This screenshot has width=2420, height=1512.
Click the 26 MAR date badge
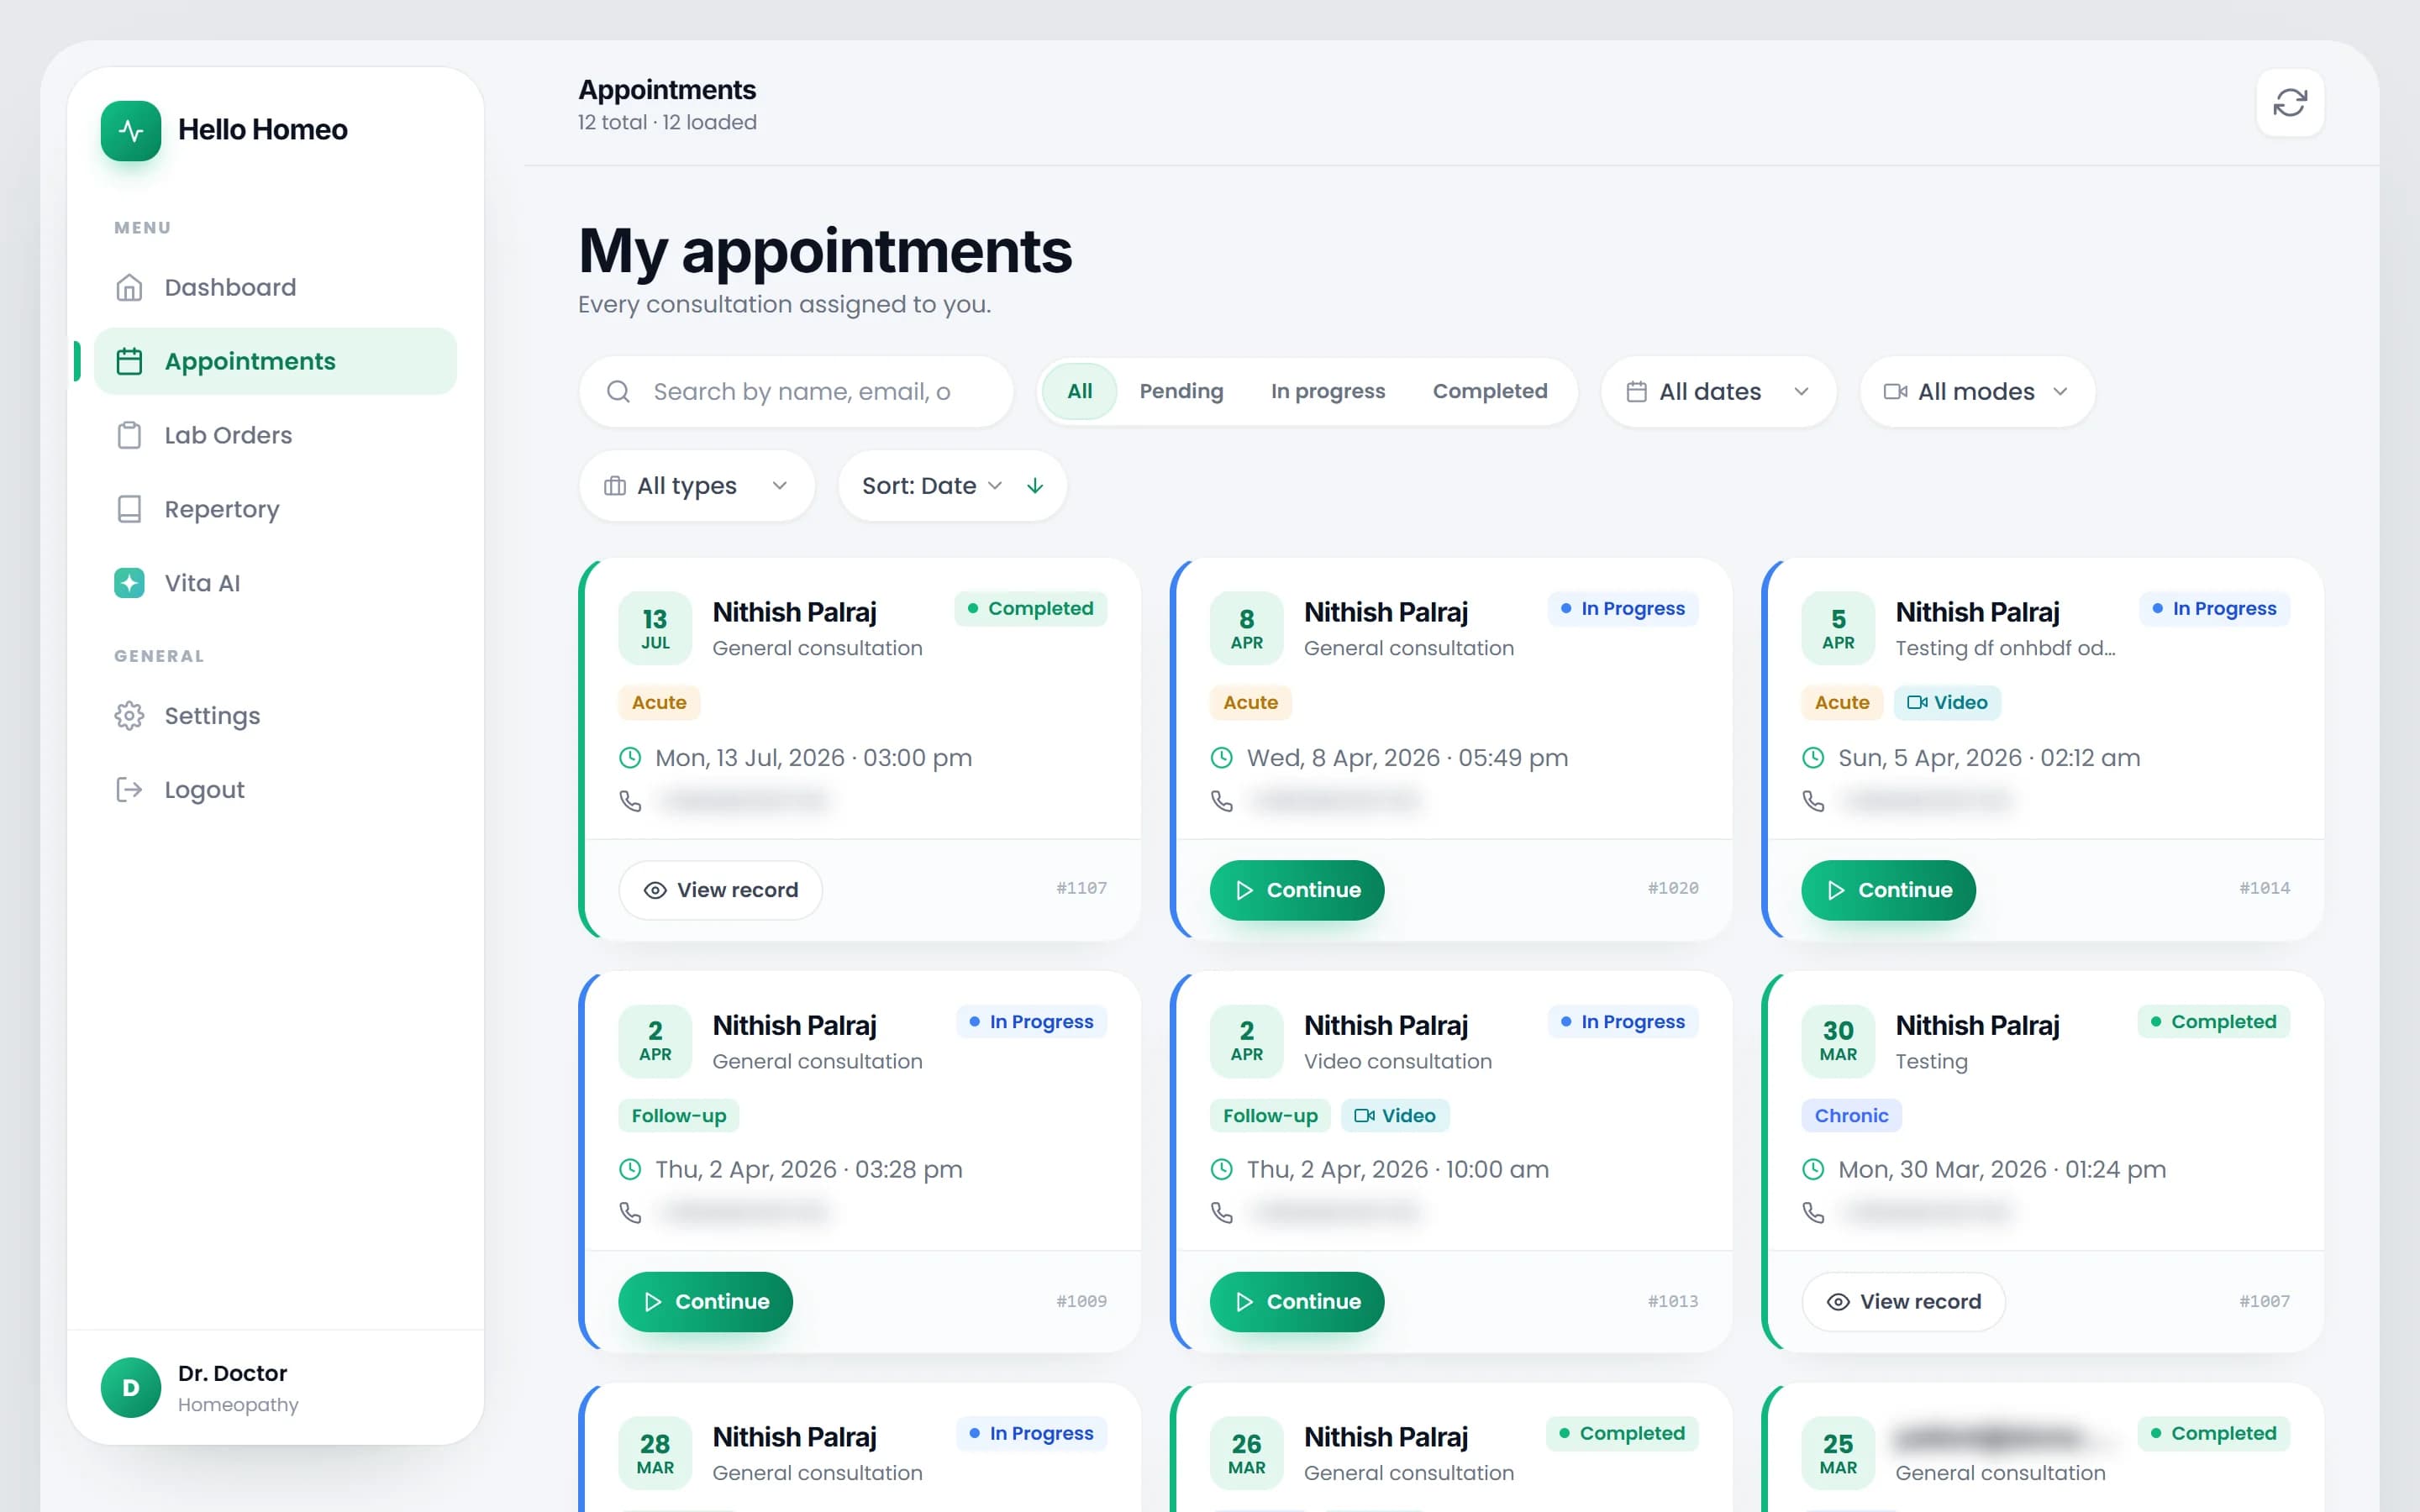1247,1453
